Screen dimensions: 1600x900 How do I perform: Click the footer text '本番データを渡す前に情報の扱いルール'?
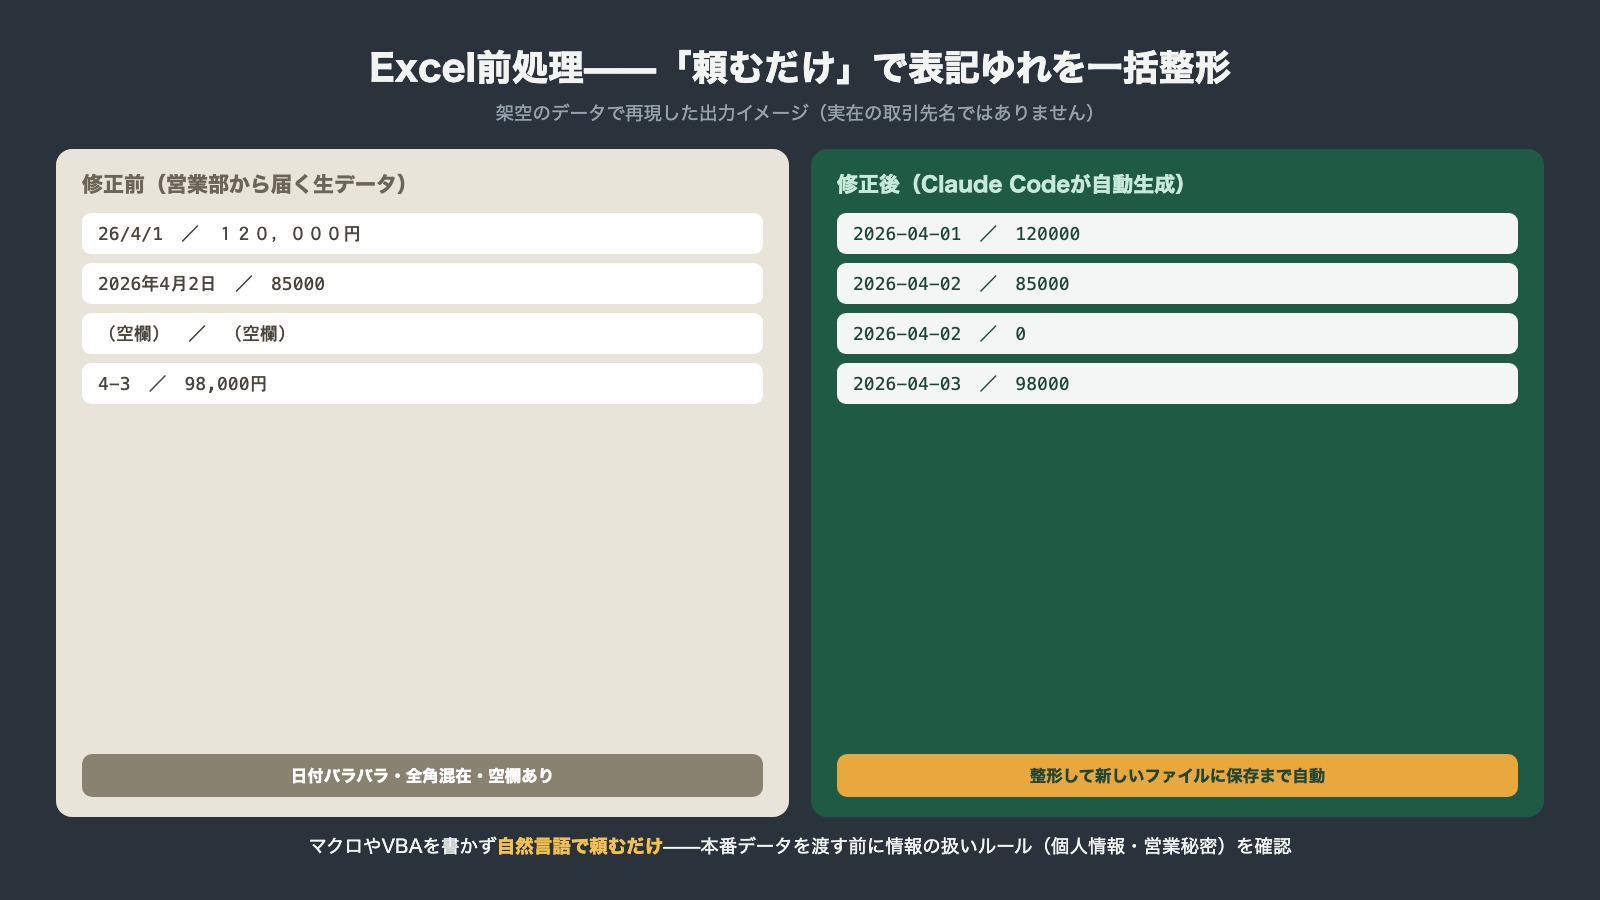(866, 846)
